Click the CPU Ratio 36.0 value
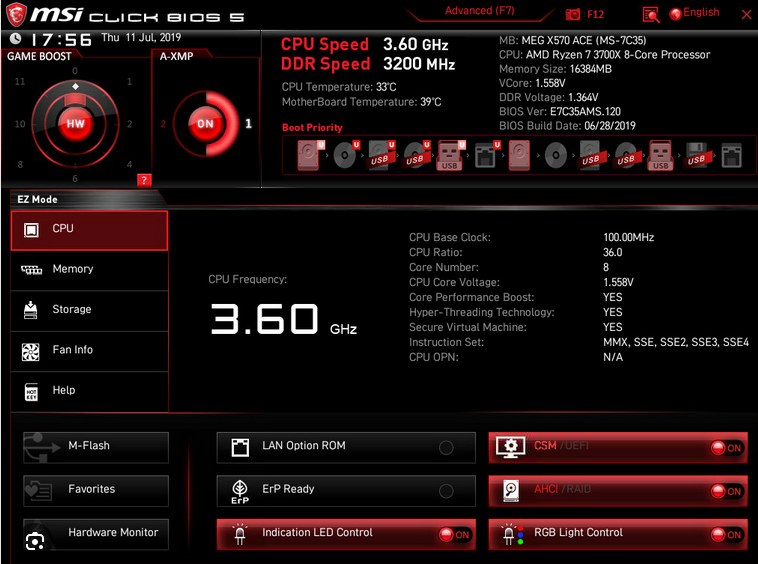This screenshot has width=758, height=564. pyautogui.click(x=612, y=252)
